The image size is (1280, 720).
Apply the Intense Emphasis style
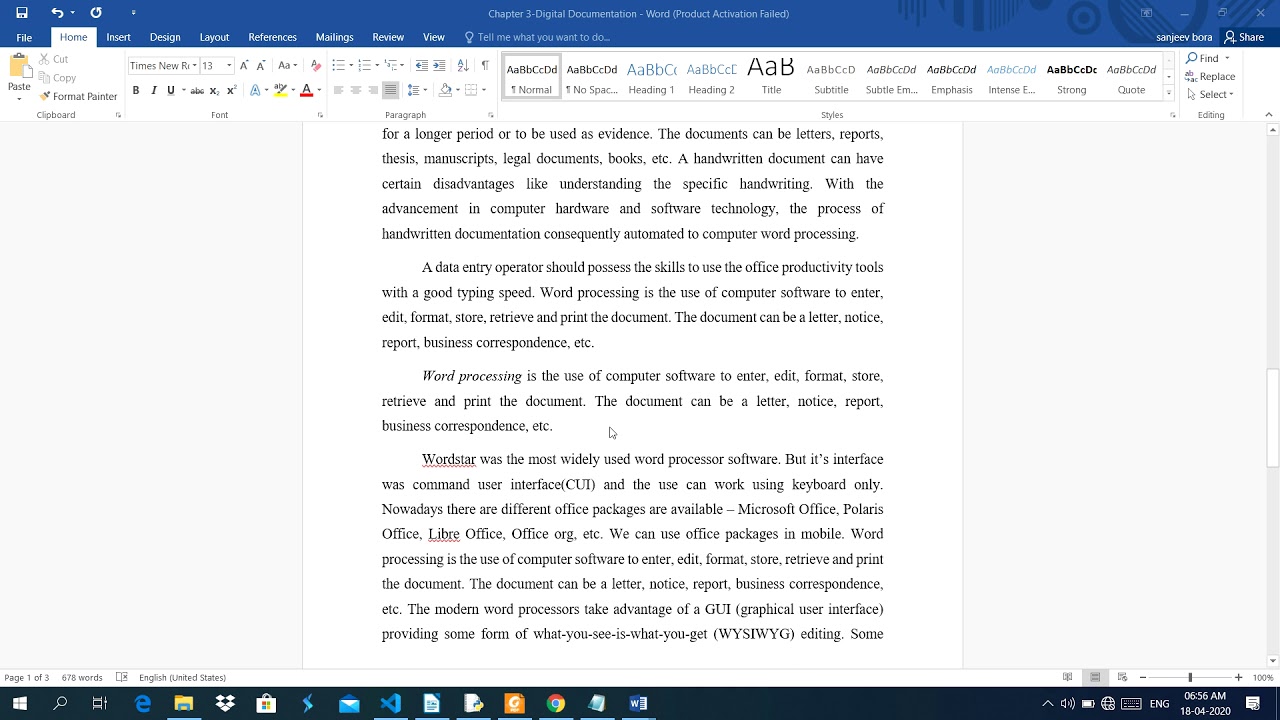[1011, 77]
